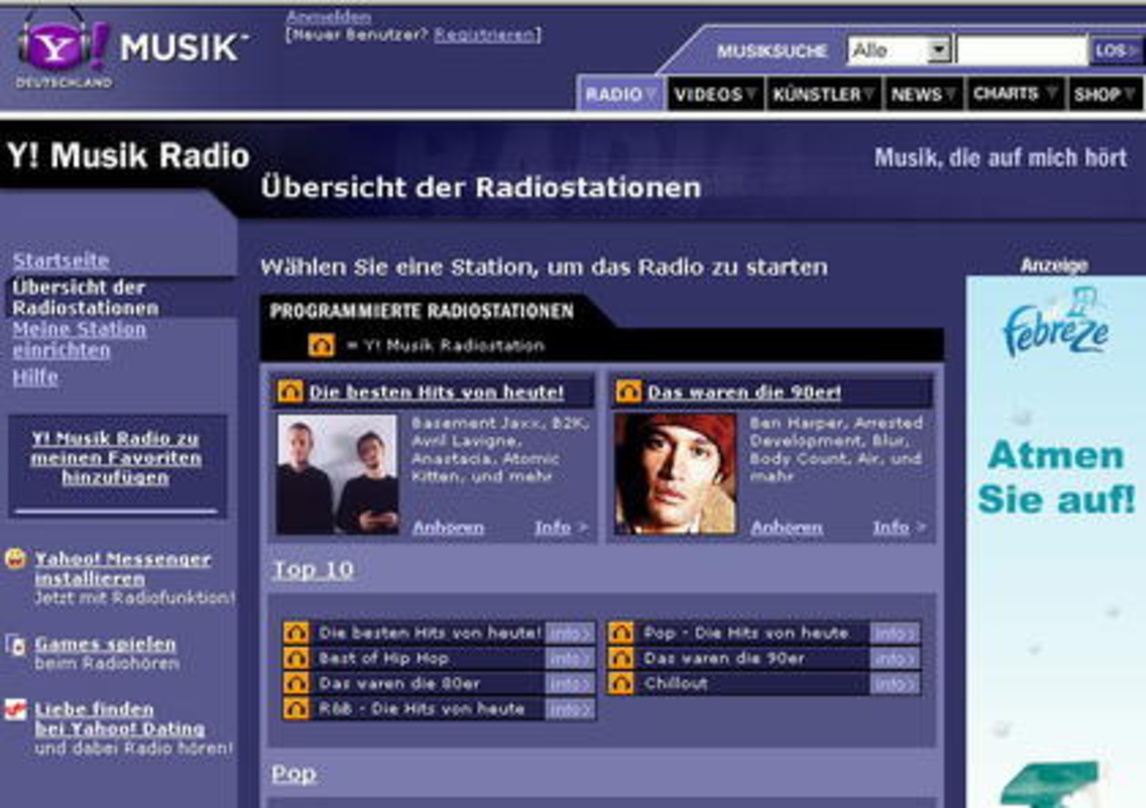The width and height of the screenshot is (1146, 808).
Task: Open the KÜNSTLER navigation tab
Action: (x=824, y=94)
